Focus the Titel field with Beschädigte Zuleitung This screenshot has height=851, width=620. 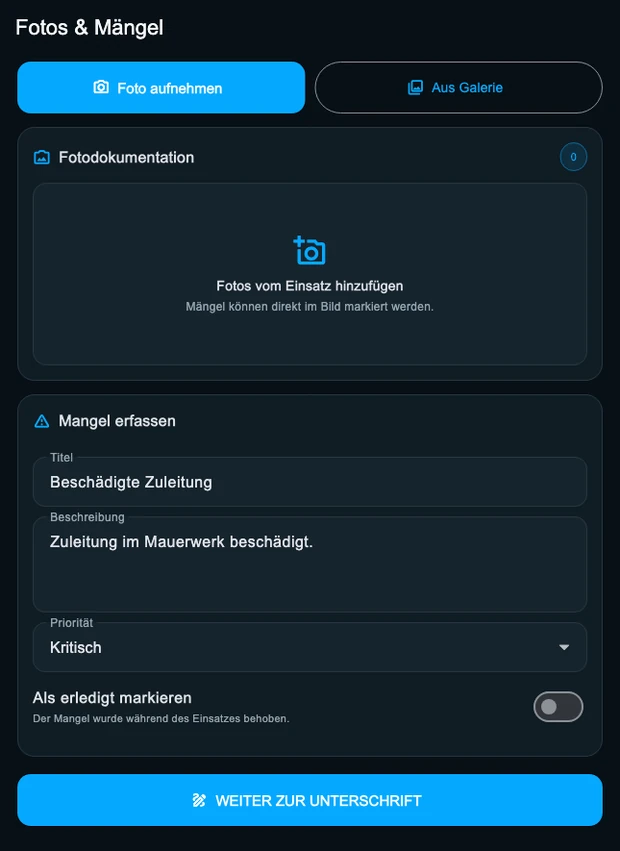[x=310, y=482]
